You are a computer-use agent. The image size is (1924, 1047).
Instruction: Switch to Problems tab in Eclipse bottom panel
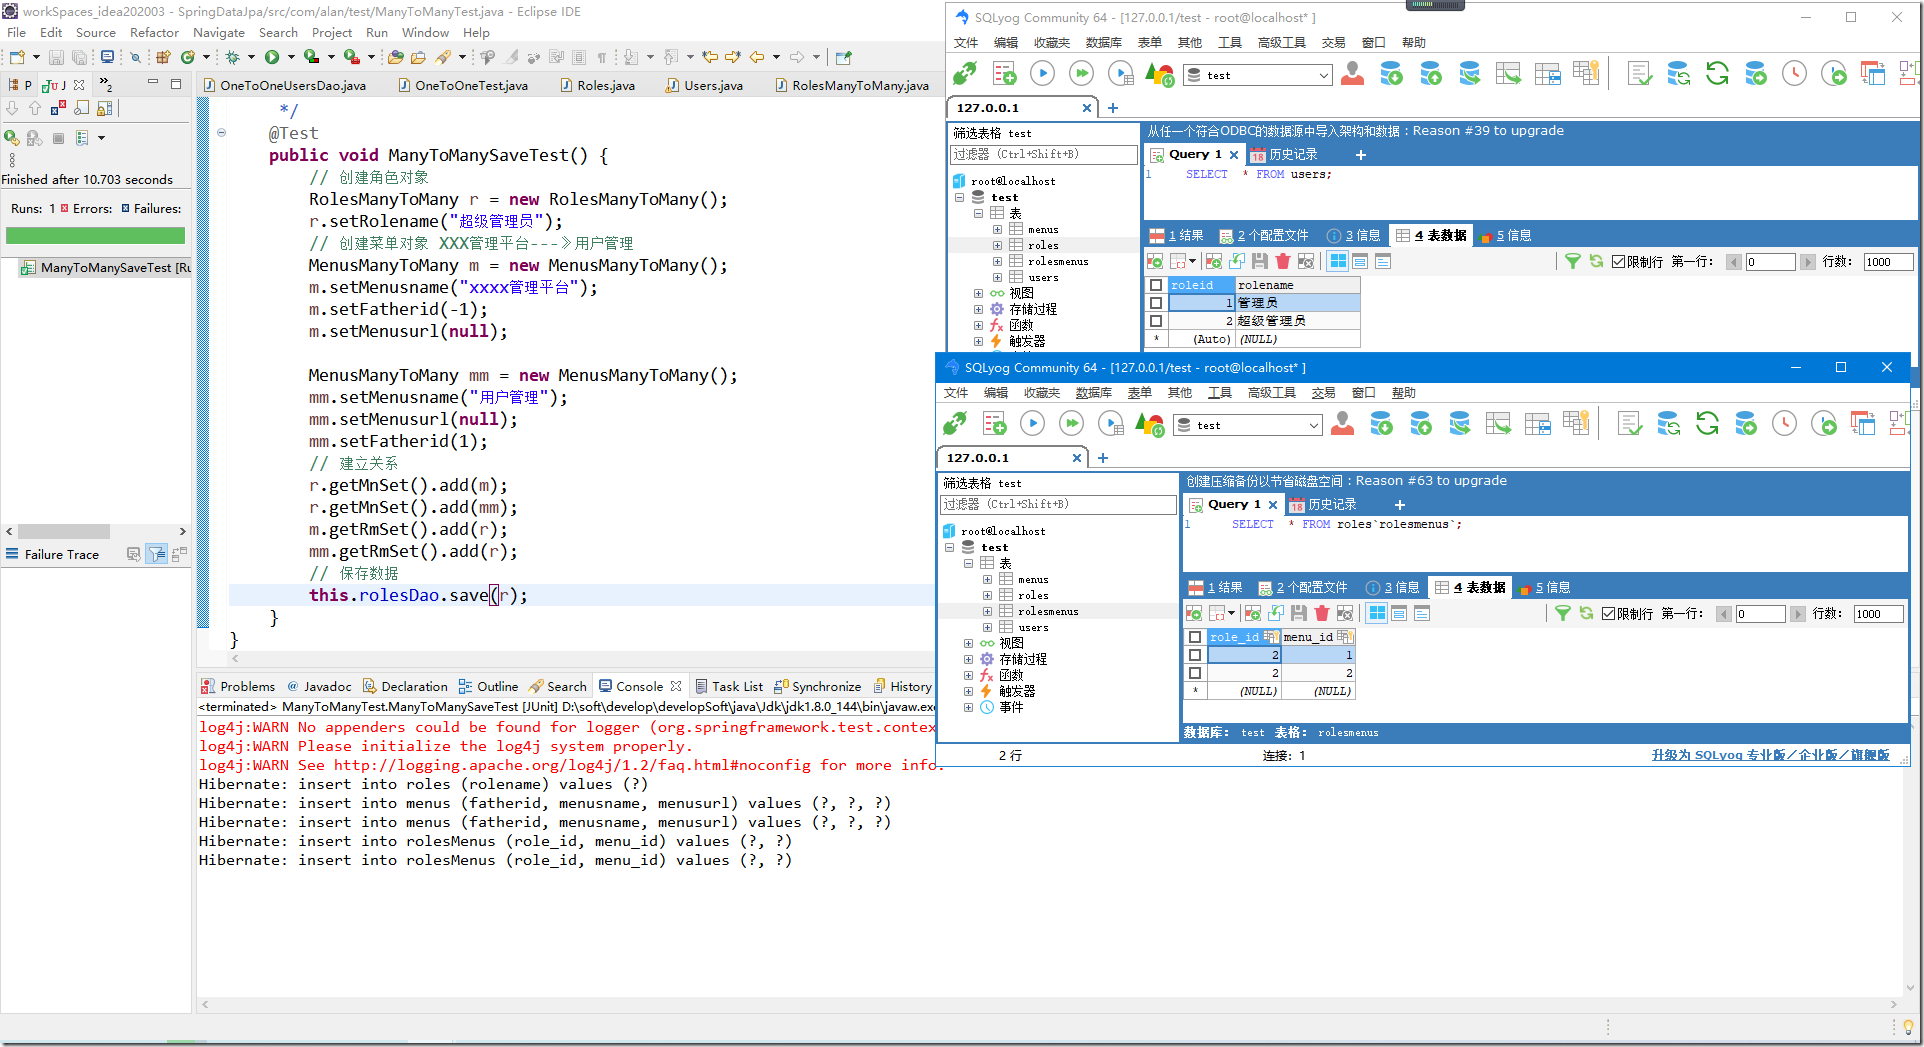238,686
